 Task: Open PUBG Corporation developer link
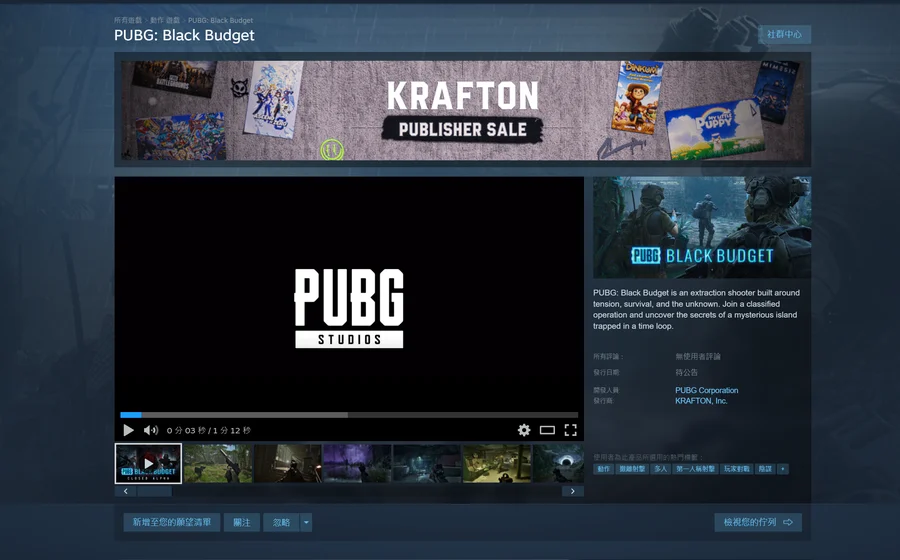(706, 390)
